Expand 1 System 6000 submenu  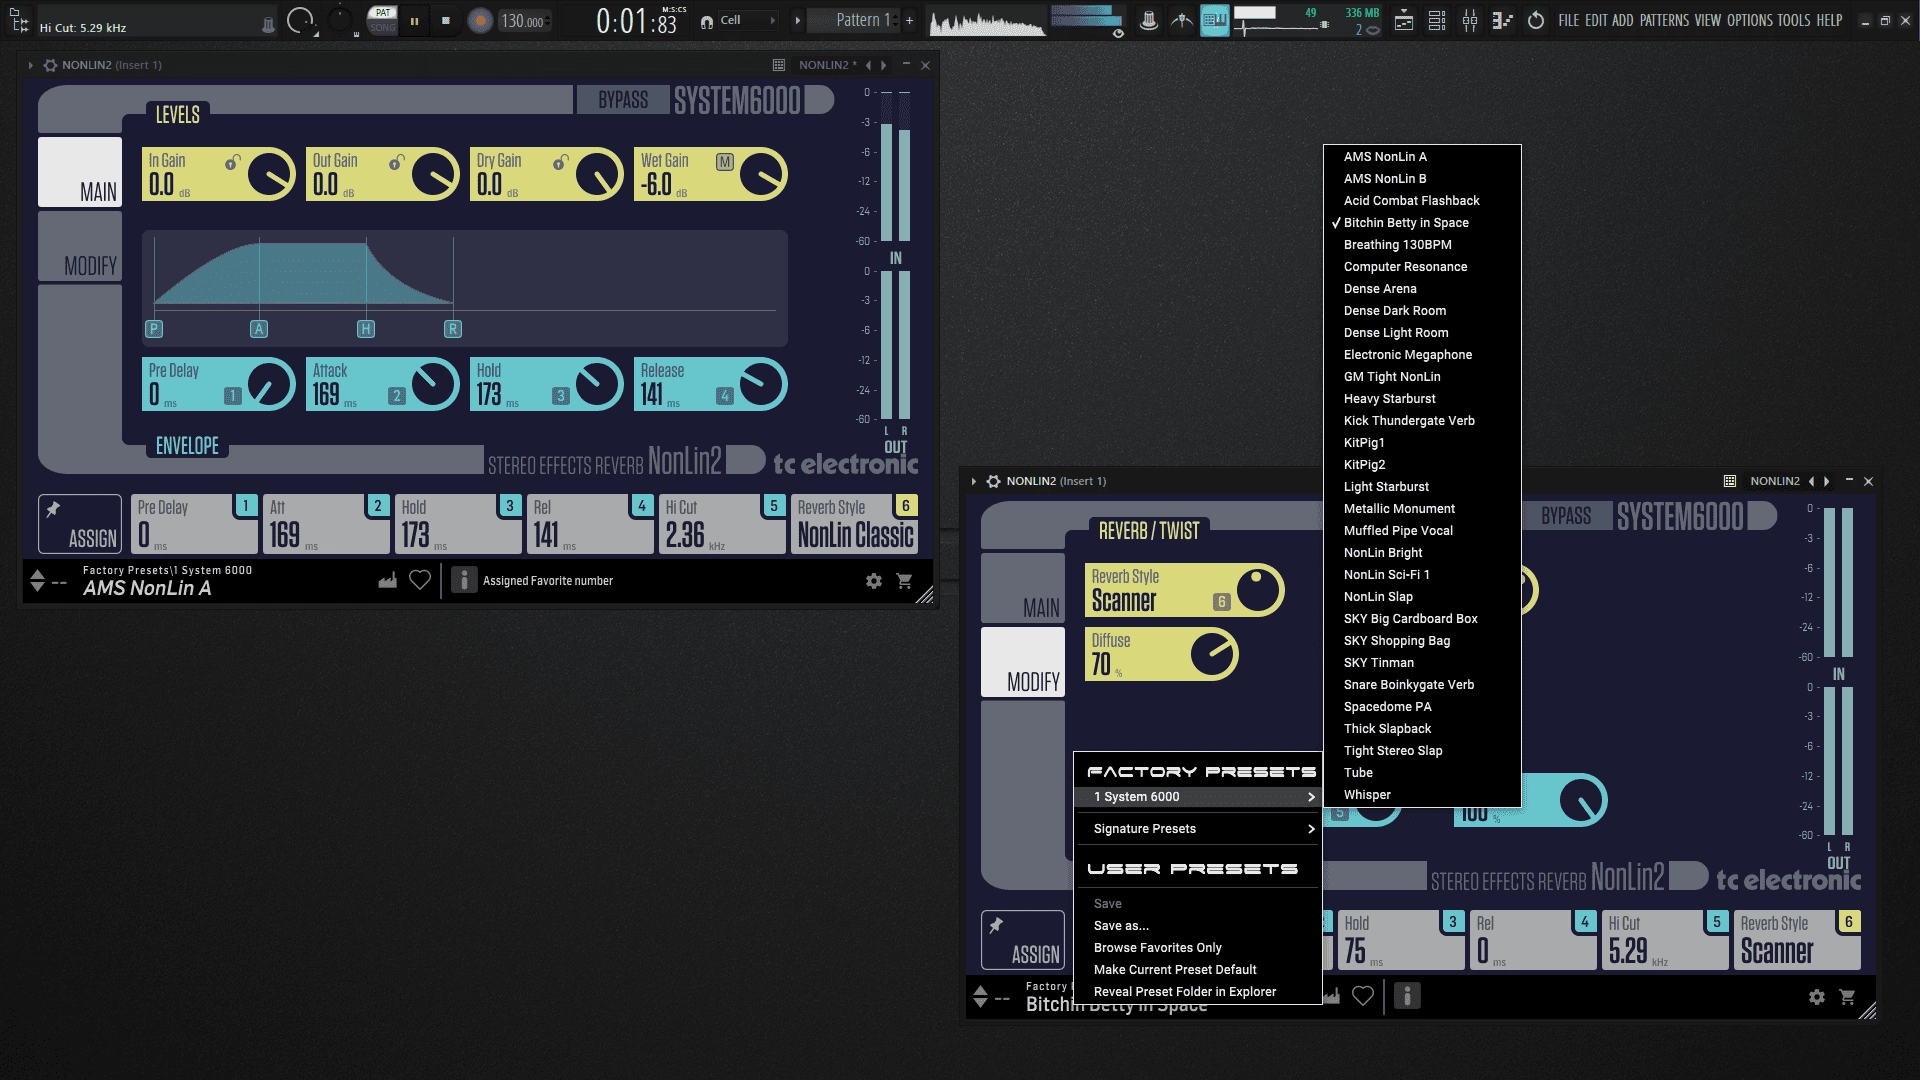(x=1198, y=797)
